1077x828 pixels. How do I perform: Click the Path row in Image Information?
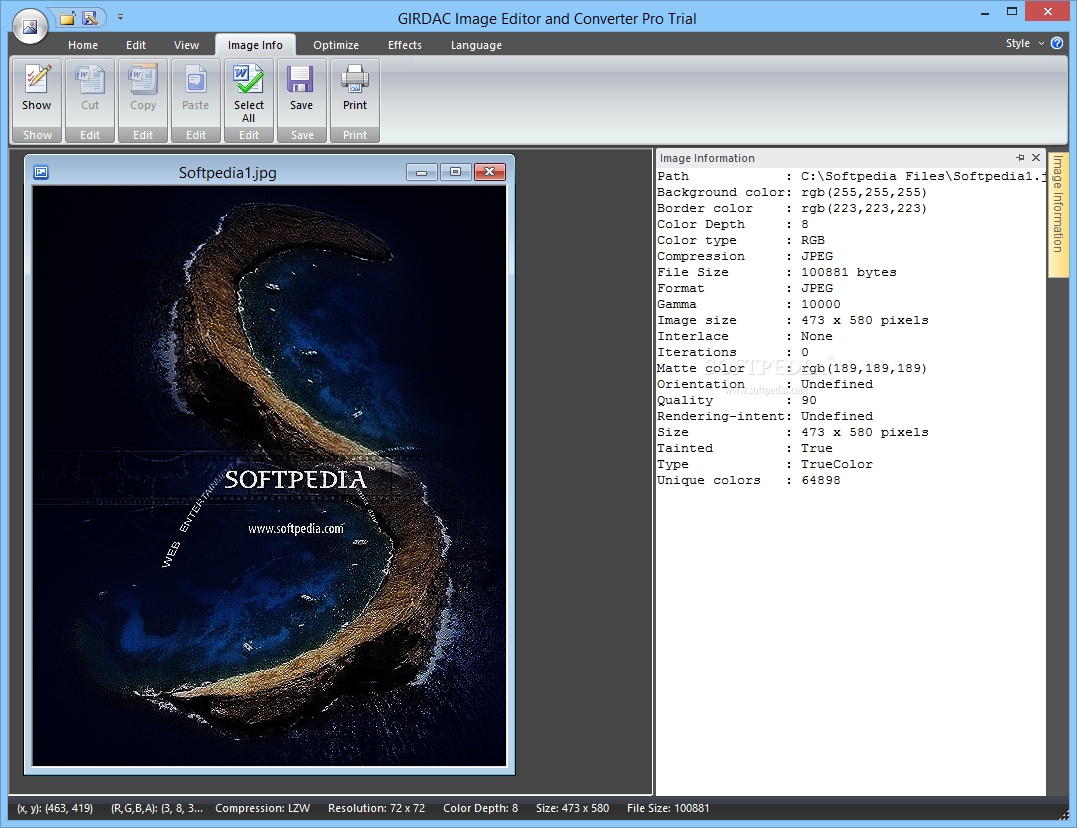[850, 176]
